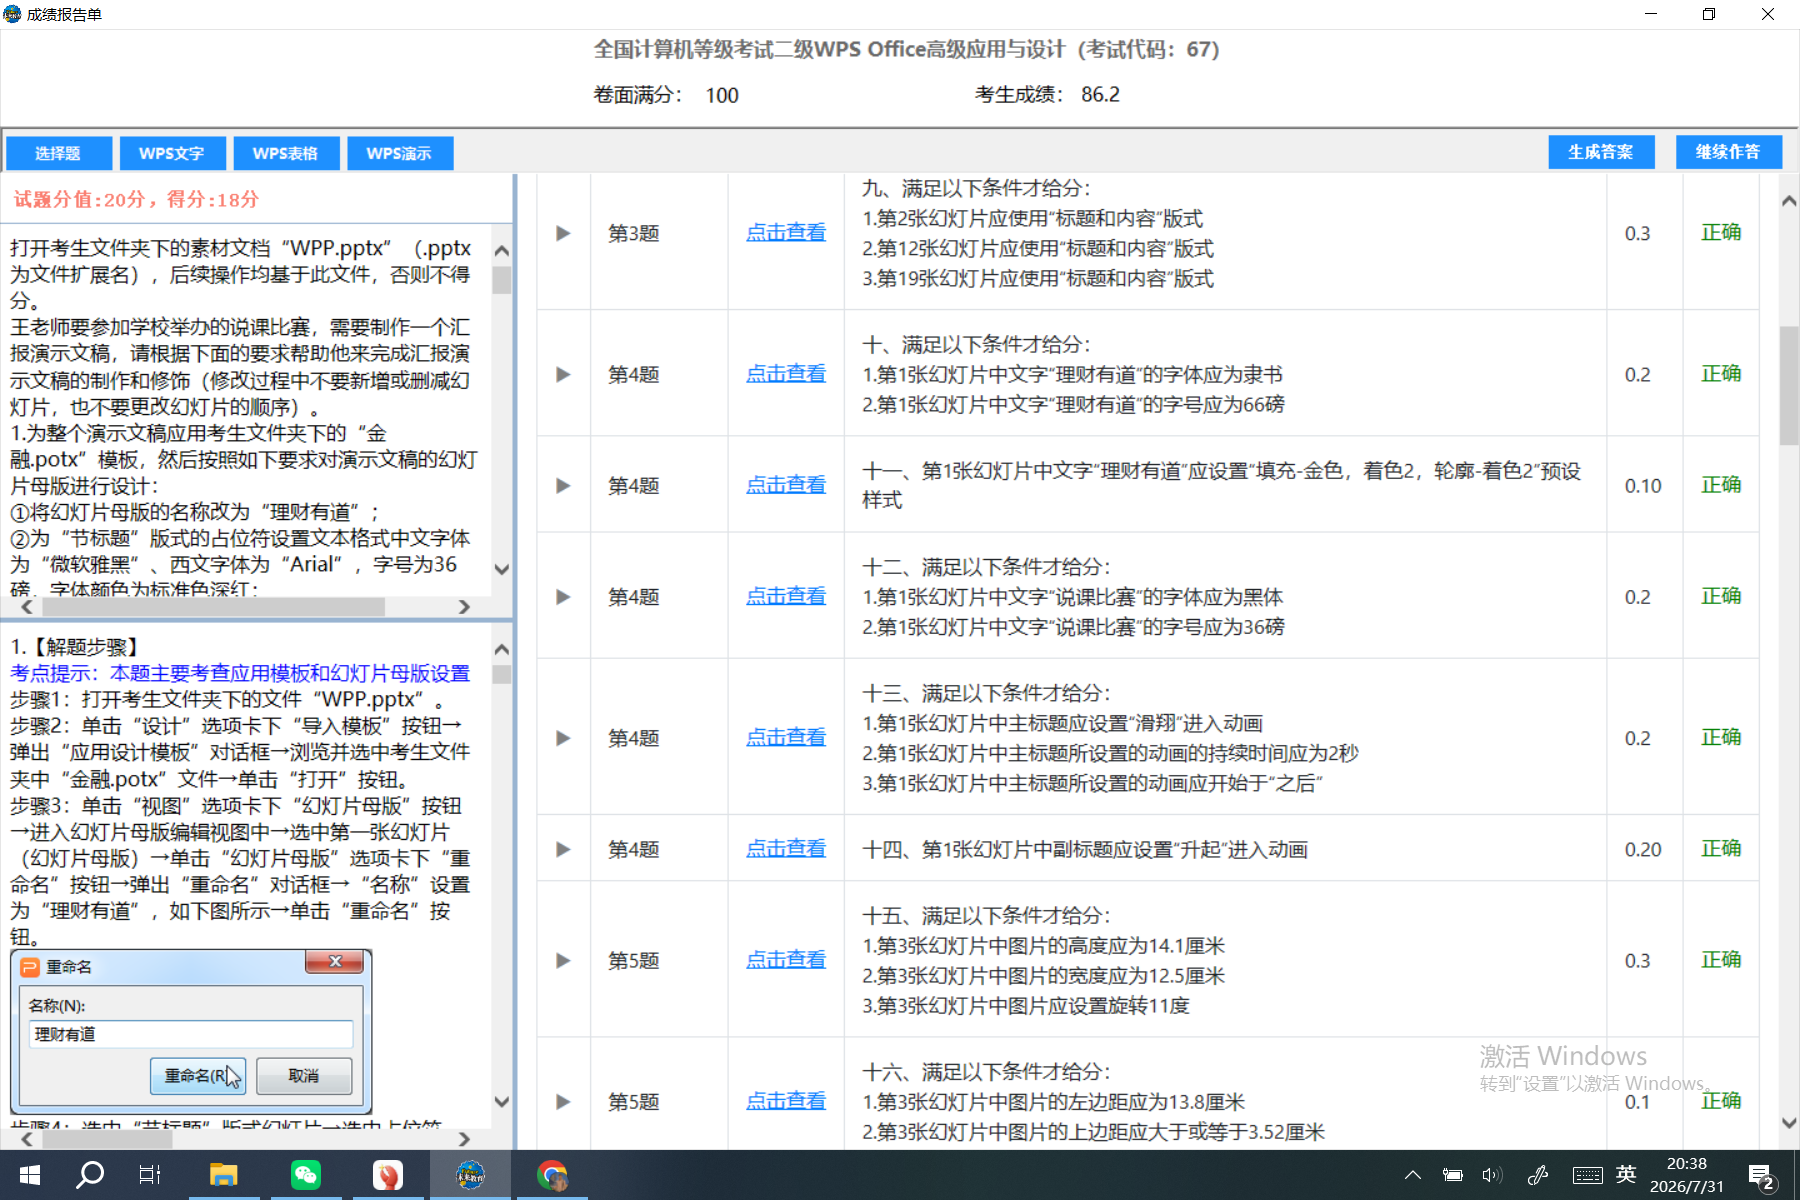Click left arrow under the question text panel
The image size is (1800, 1200).
click(x=27, y=607)
